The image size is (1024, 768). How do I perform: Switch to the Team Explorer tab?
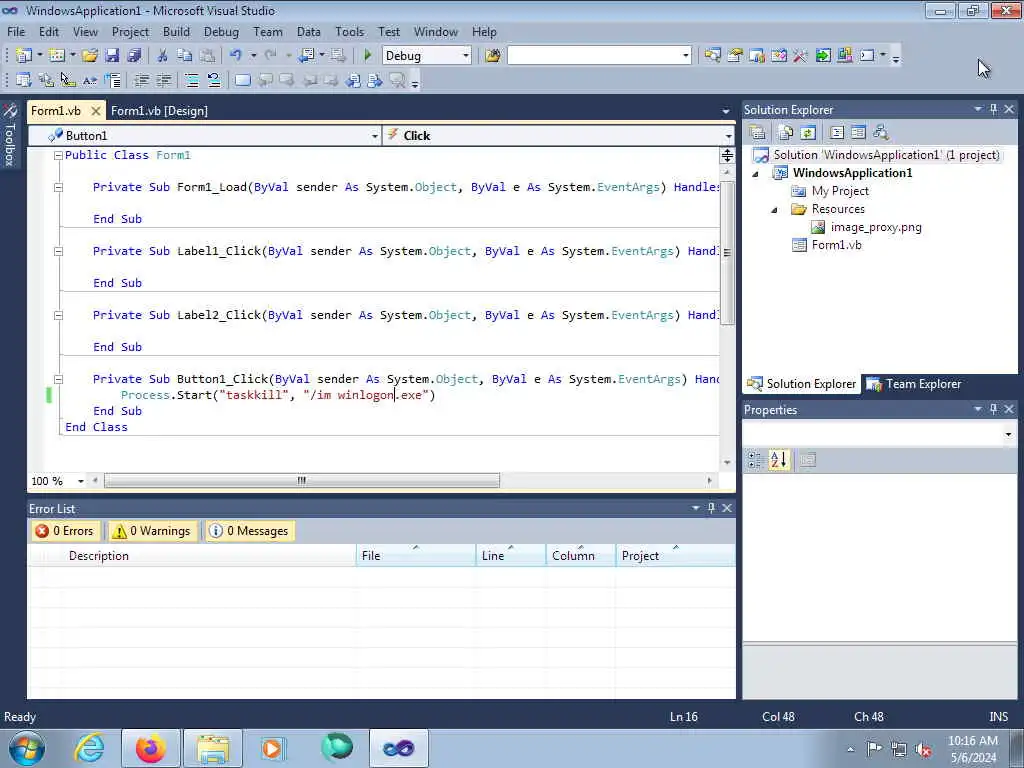click(x=914, y=384)
